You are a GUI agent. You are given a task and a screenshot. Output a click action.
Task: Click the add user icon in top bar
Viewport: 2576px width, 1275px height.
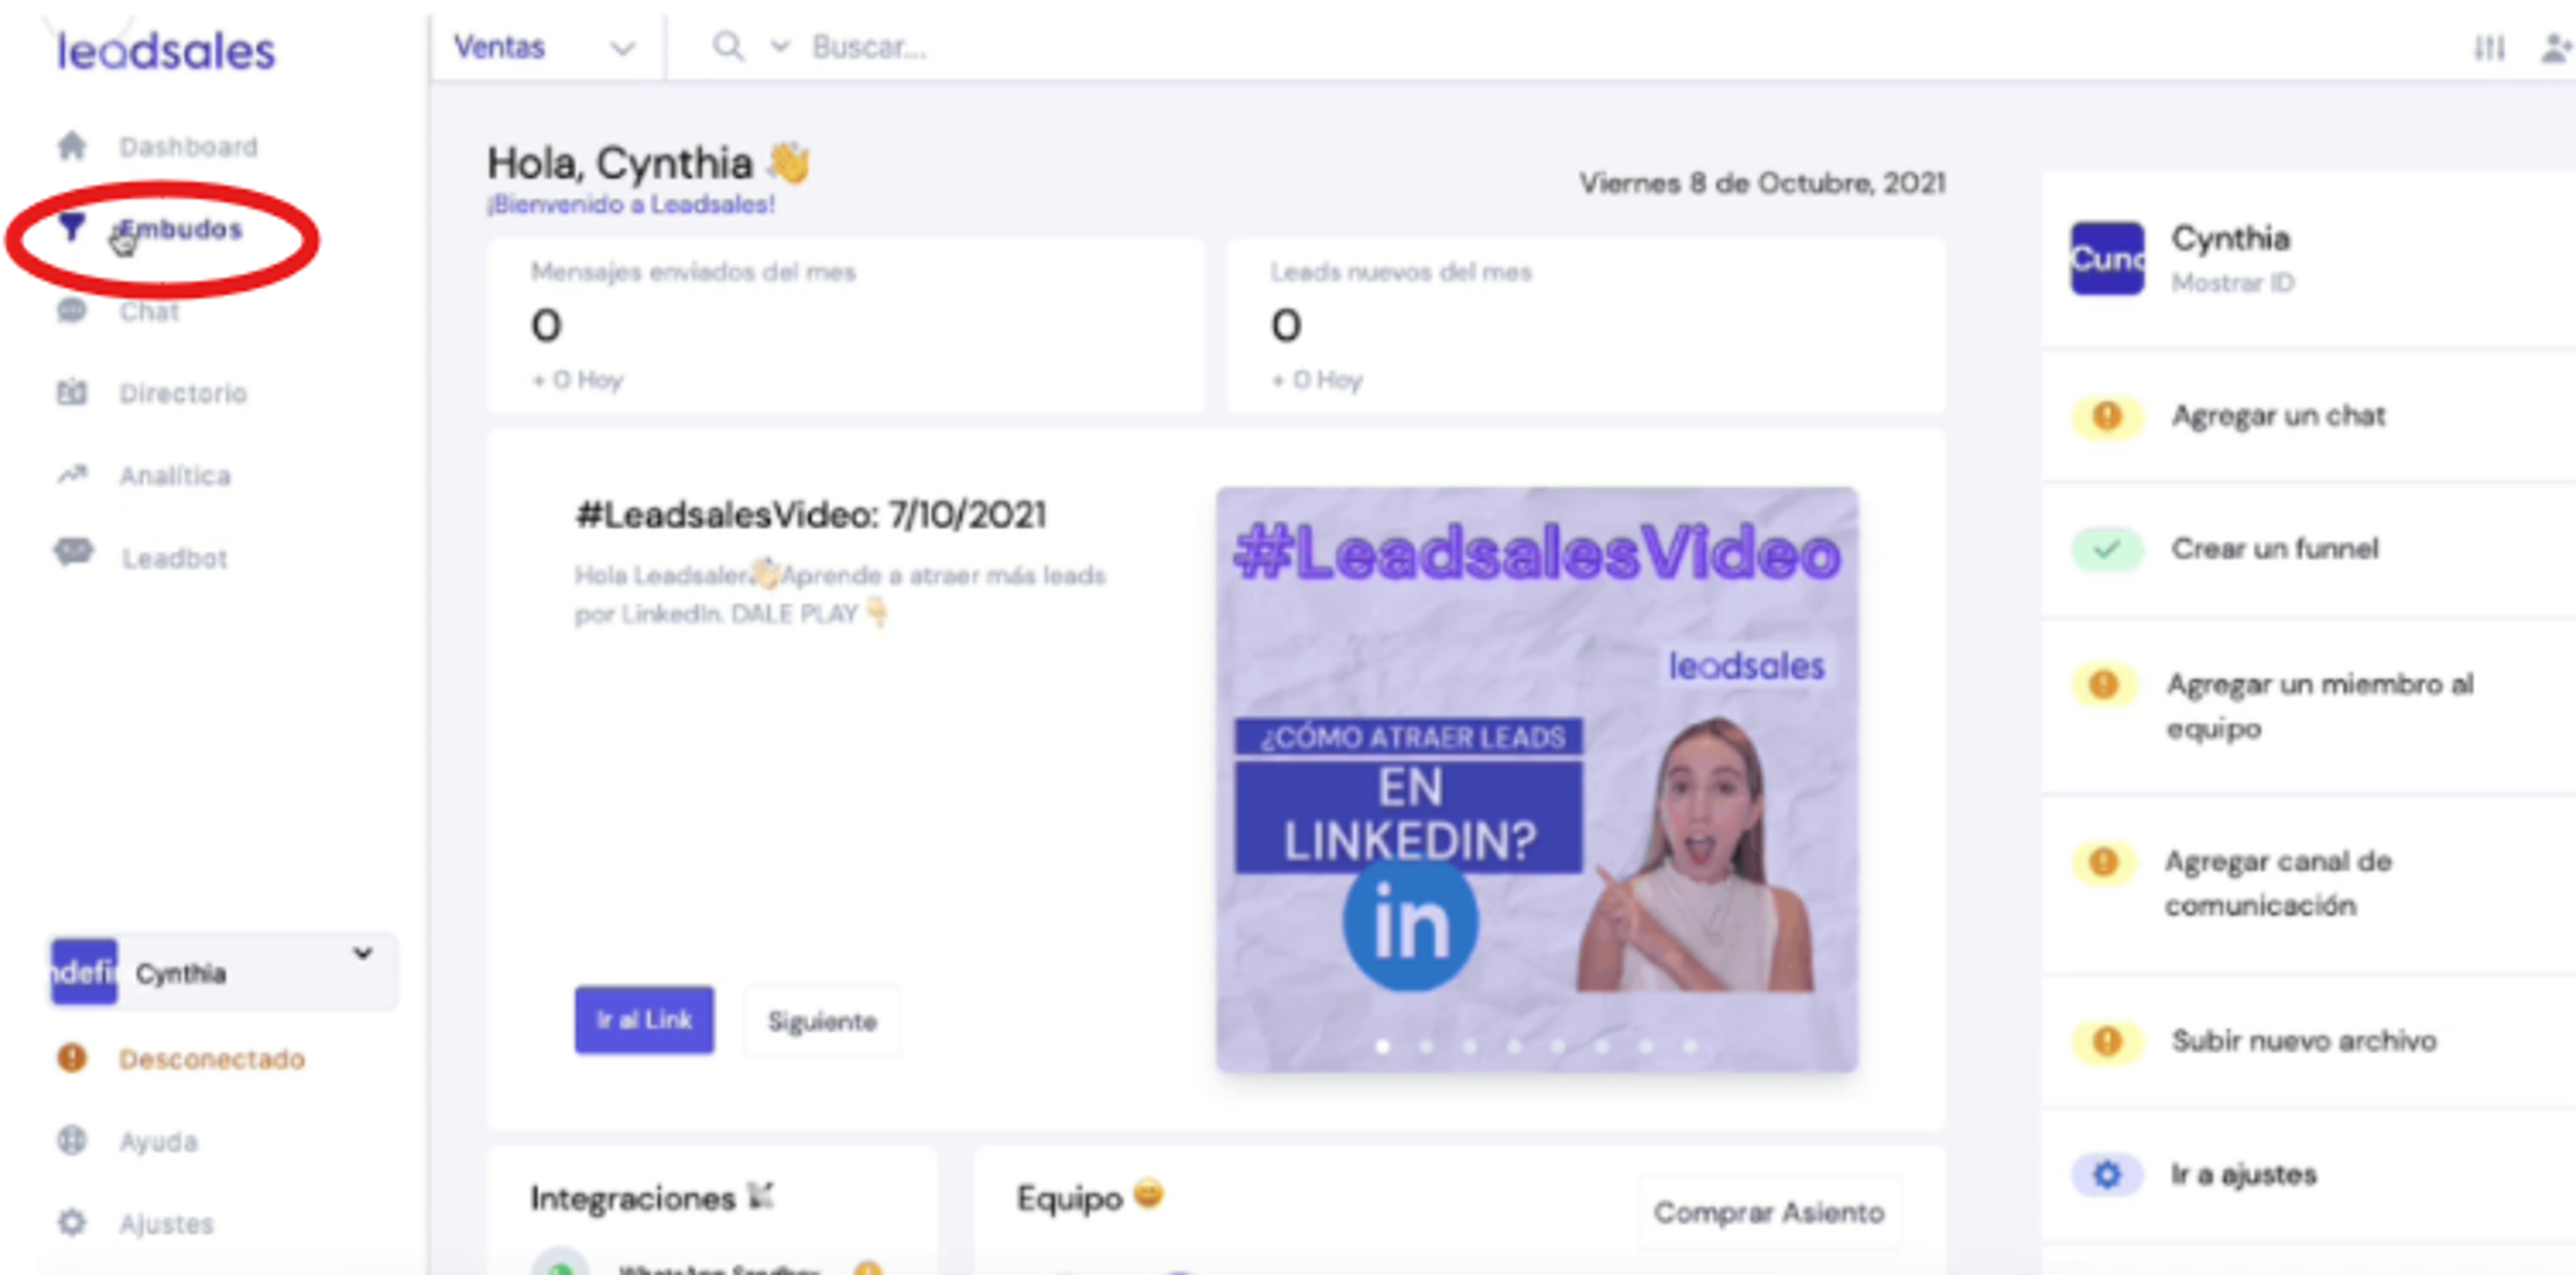[x=2558, y=47]
